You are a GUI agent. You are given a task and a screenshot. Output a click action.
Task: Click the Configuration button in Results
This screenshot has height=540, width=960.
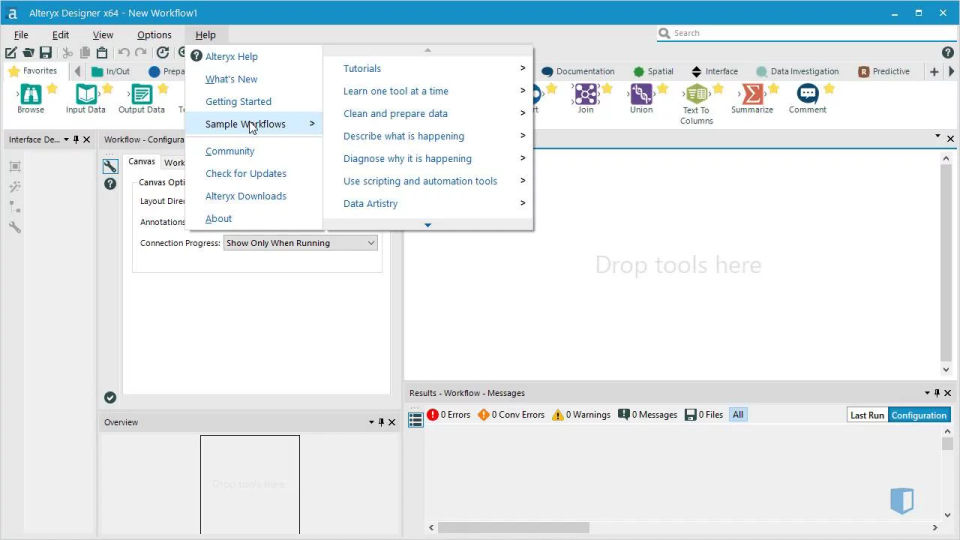919,415
